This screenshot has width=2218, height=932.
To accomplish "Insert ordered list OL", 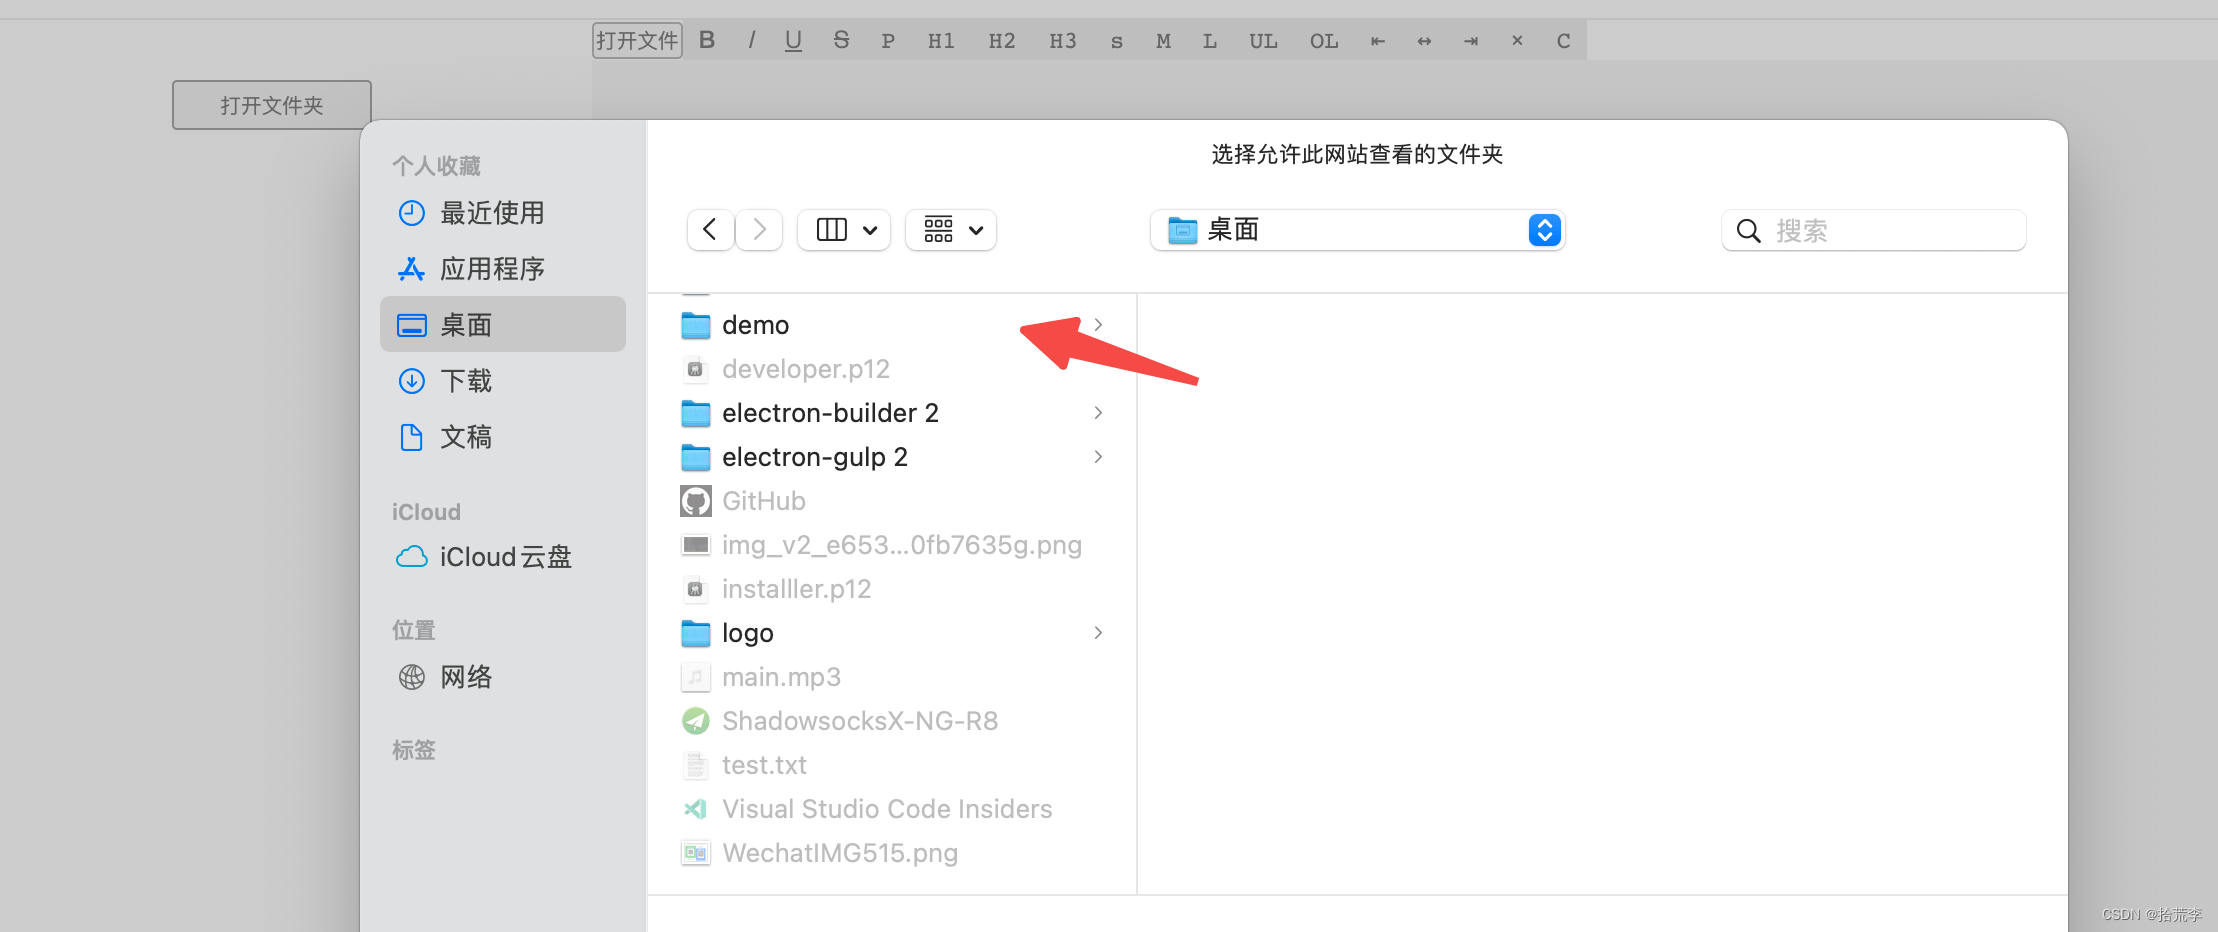I will (x=1324, y=41).
